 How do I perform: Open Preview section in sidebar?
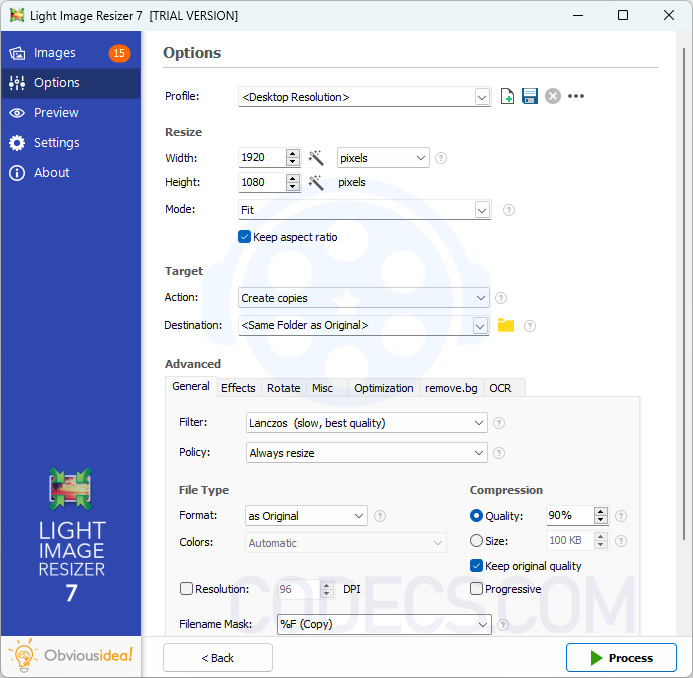click(71, 113)
